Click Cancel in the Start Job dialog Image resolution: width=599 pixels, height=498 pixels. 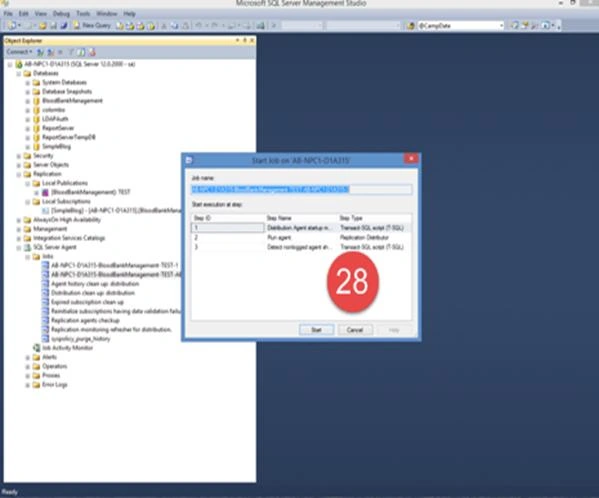355,330
